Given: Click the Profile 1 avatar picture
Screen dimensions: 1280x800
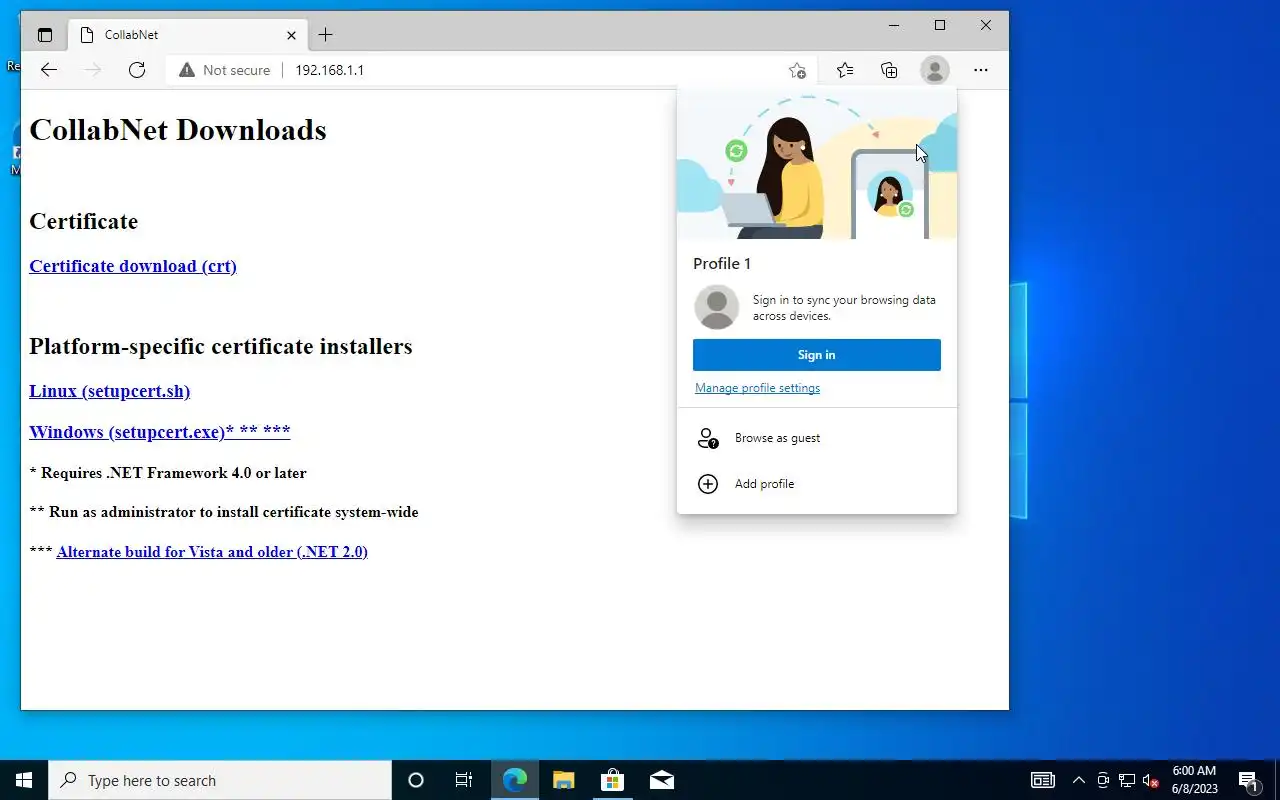Looking at the screenshot, I should coord(716,307).
